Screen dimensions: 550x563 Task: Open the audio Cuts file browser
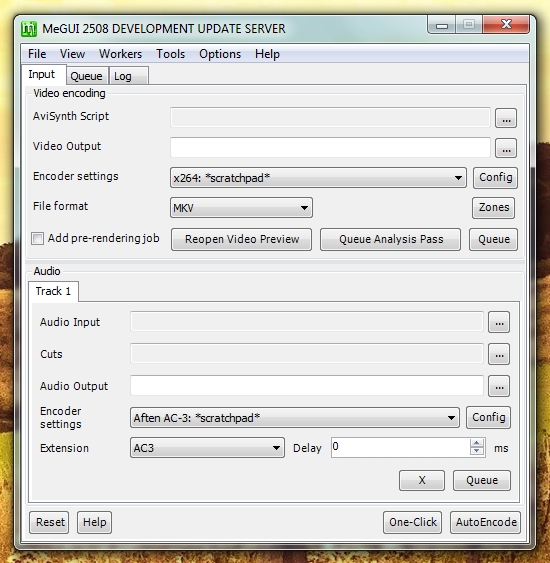point(499,354)
